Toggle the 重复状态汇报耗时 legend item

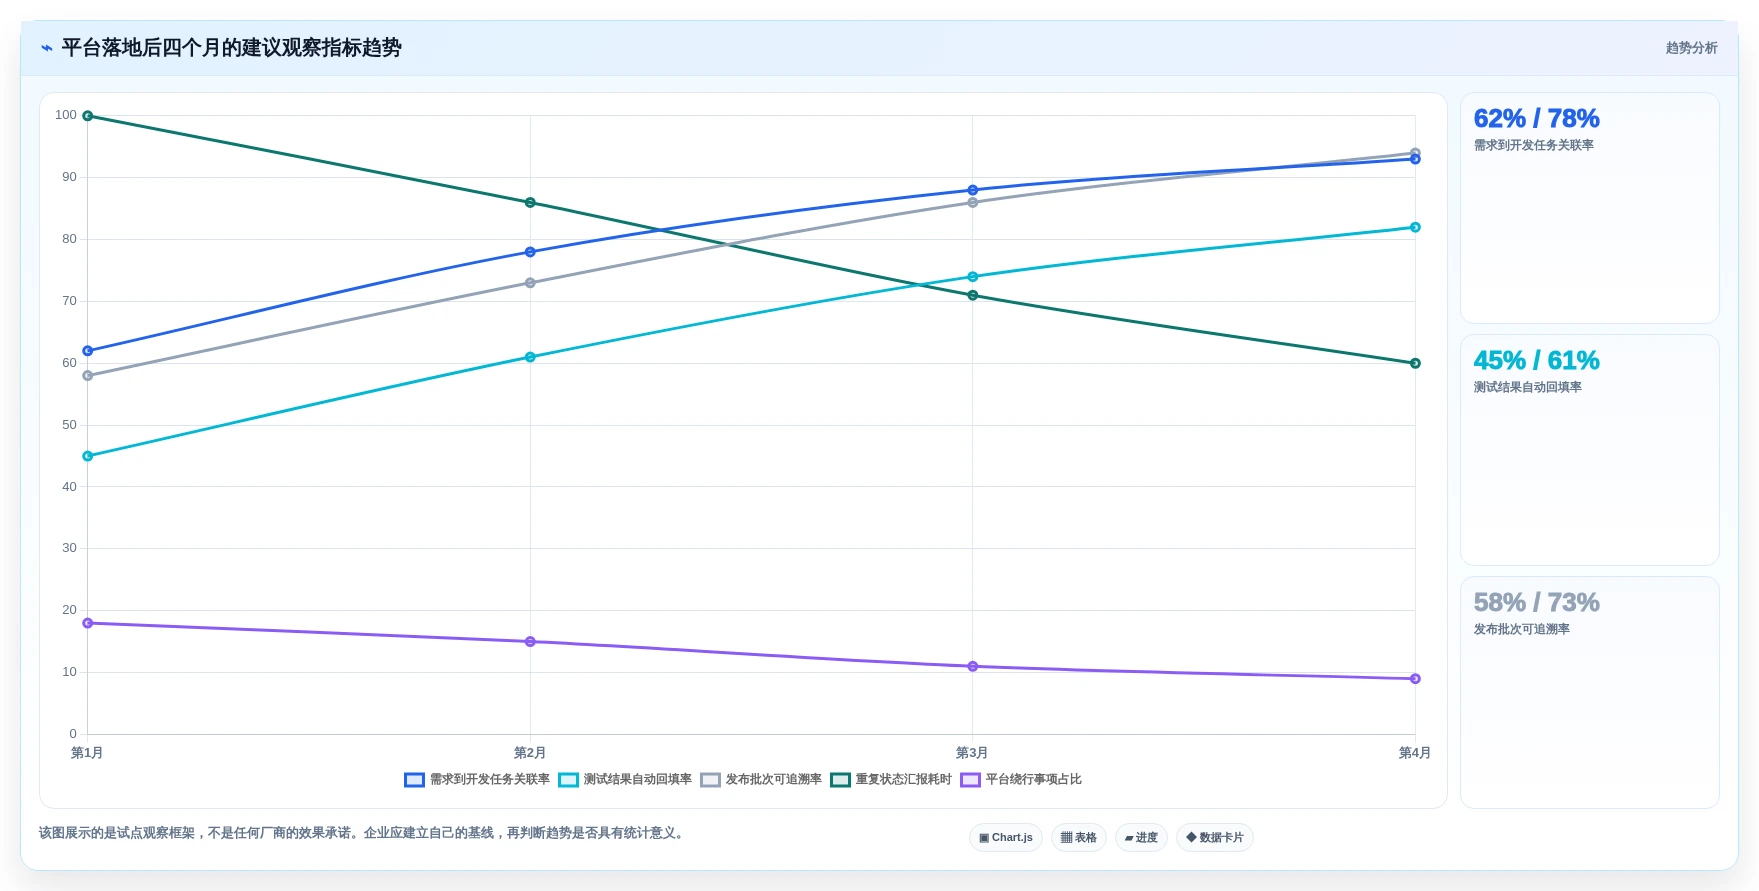tap(891, 780)
